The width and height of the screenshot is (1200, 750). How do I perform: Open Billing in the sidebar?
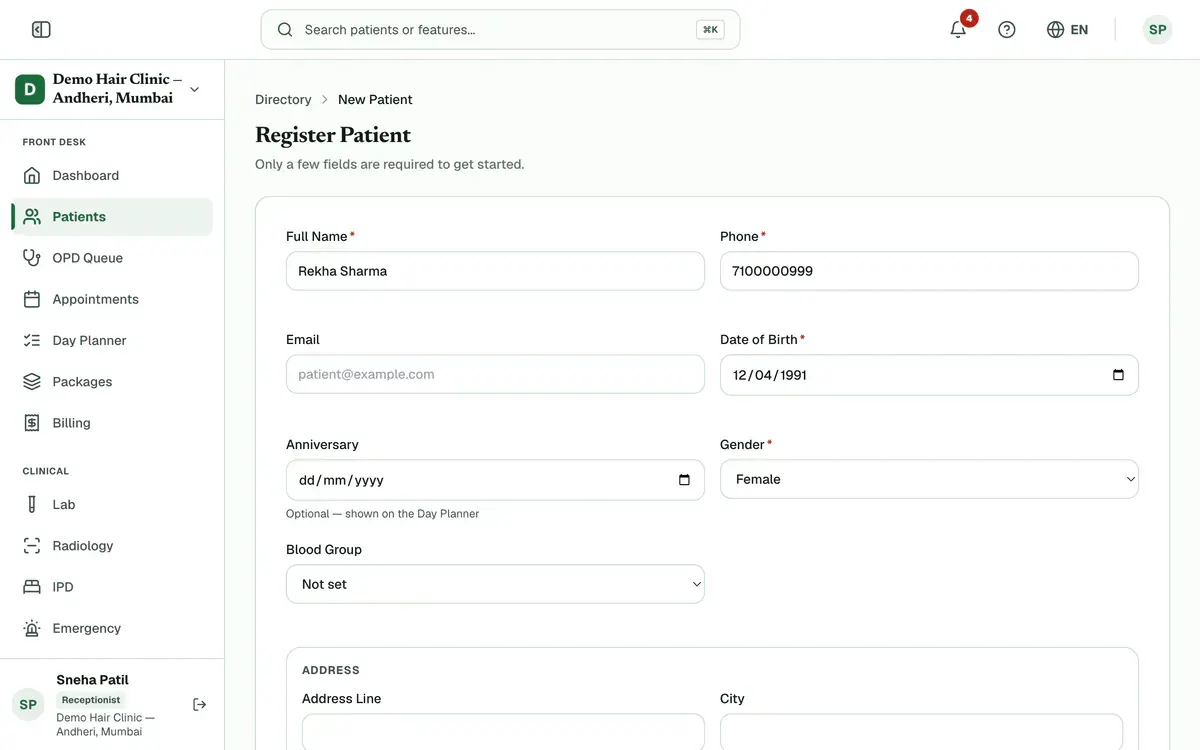coord(112,423)
